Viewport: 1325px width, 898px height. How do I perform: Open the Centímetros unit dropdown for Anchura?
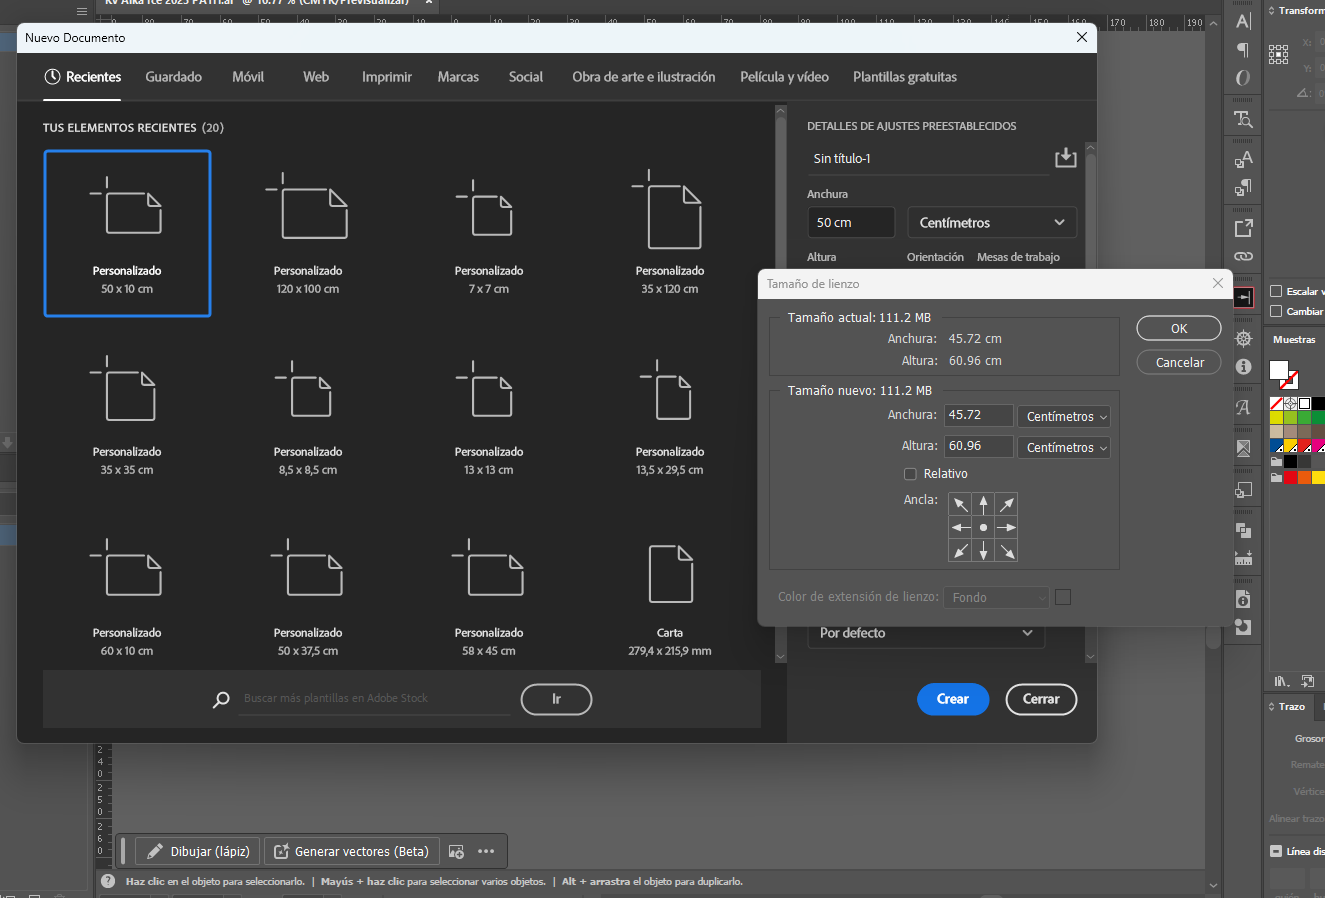(x=1063, y=415)
